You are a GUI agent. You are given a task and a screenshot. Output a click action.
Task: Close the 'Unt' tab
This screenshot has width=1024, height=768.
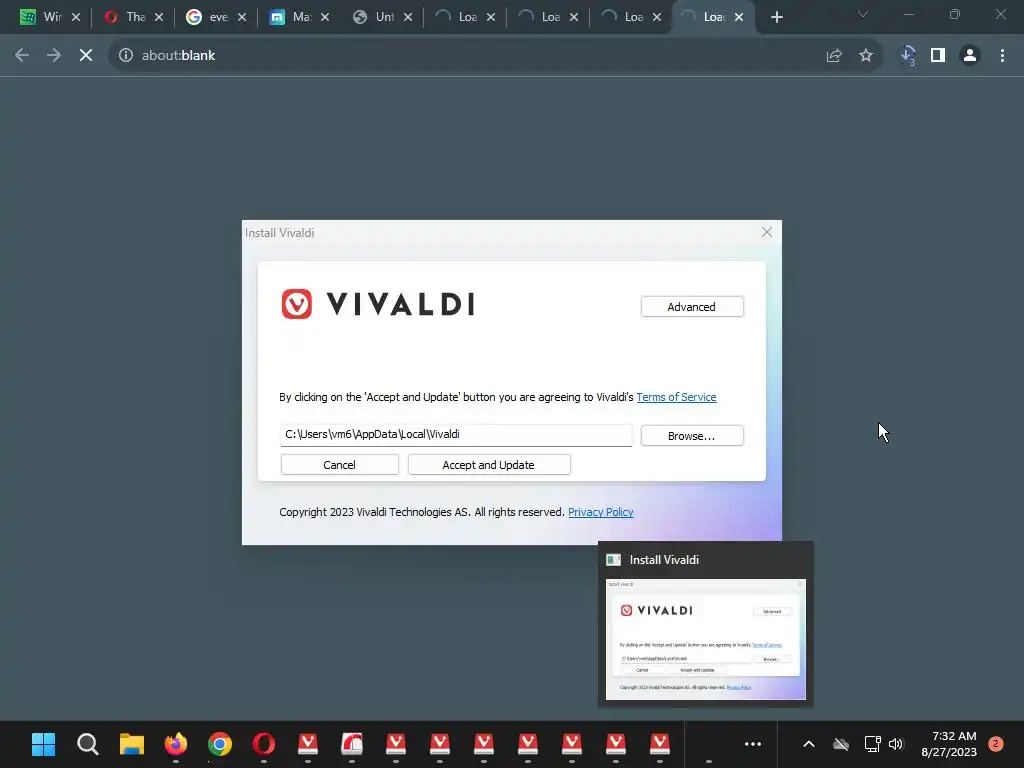pyautogui.click(x=408, y=17)
